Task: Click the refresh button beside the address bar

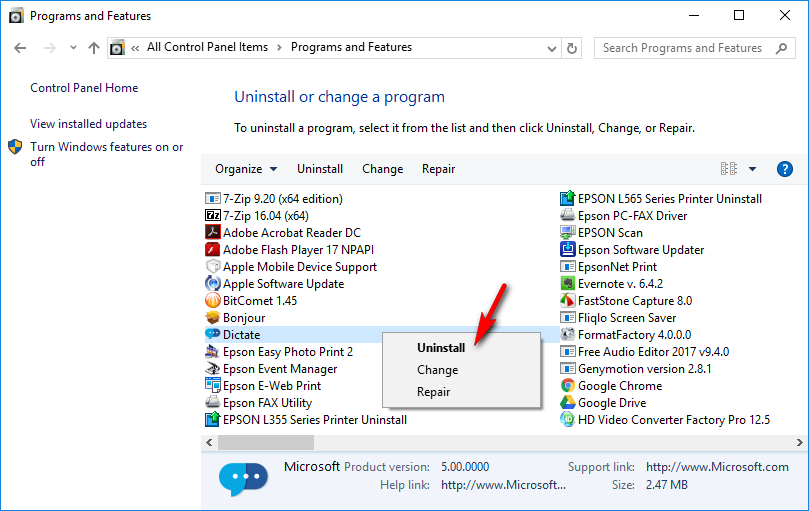Action: 572,48
